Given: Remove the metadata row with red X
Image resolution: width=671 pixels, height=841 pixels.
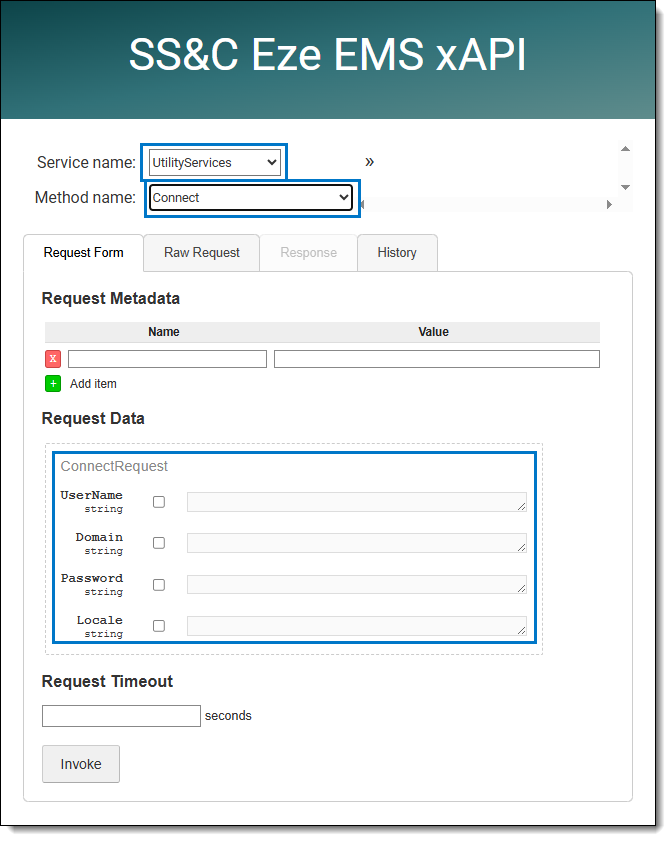Looking at the screenshot, I should point(53,359).
